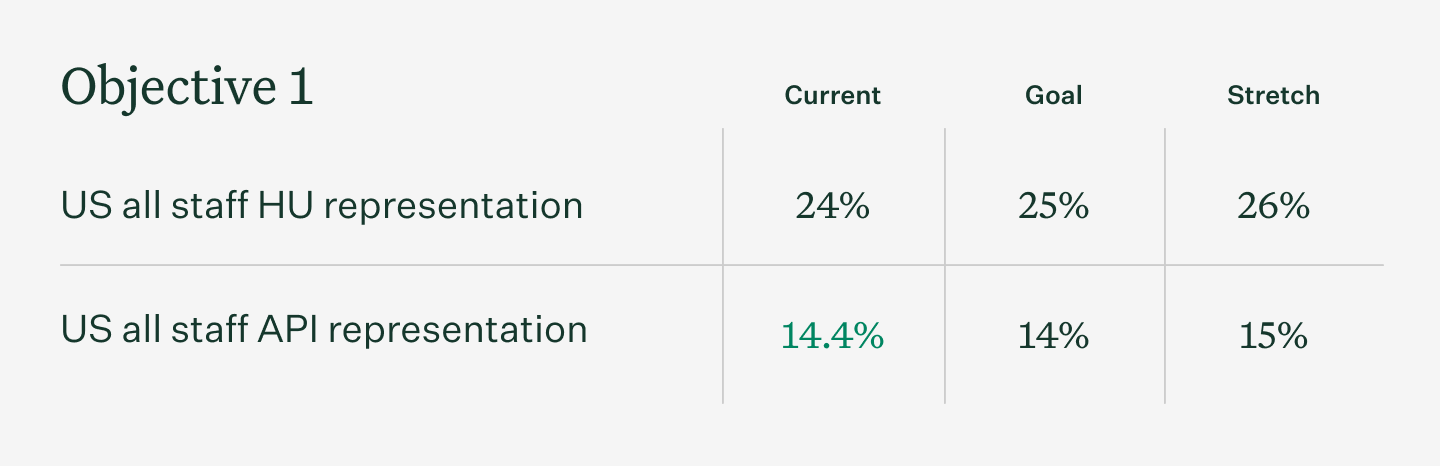Select the 25% HU goal value
The height and width of the screenshot is (466, 1440).
[x=1053, y=206]
